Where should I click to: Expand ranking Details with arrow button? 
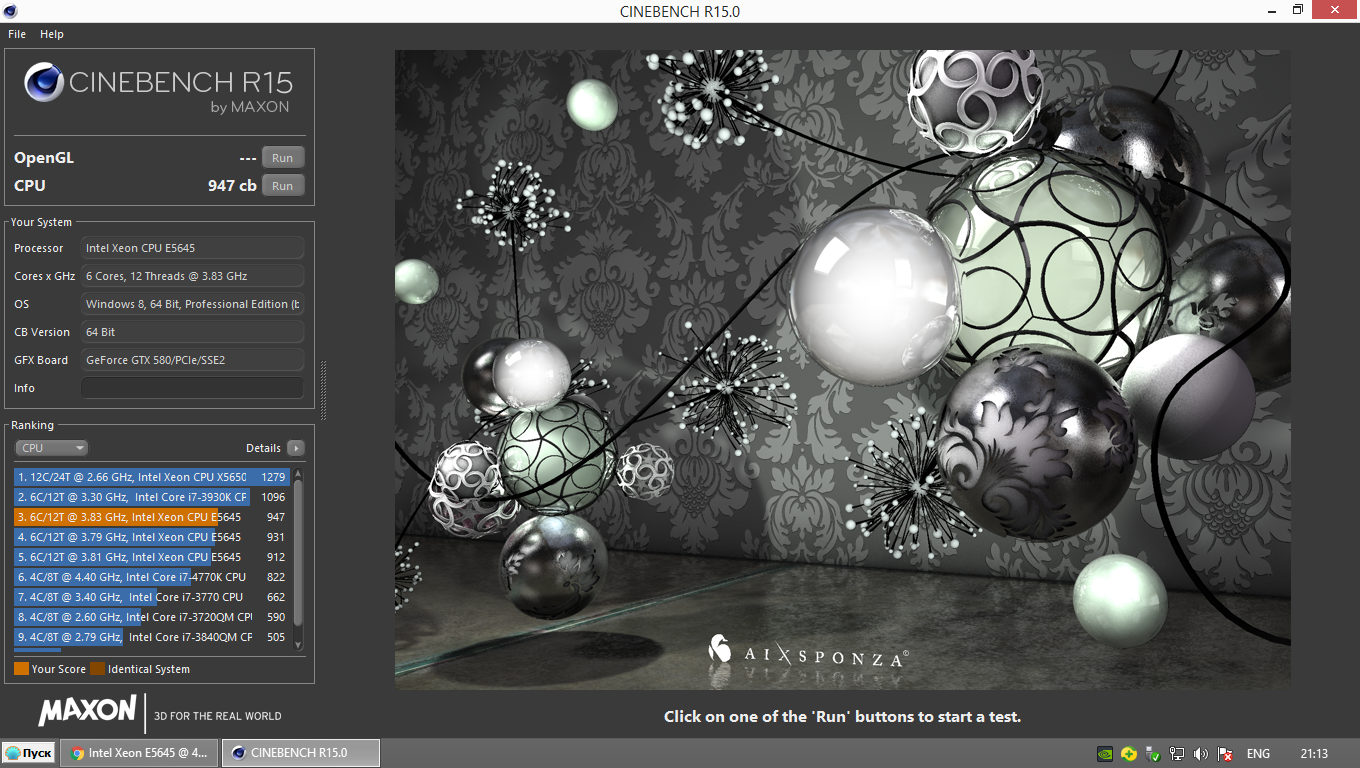tap(295, 448)
